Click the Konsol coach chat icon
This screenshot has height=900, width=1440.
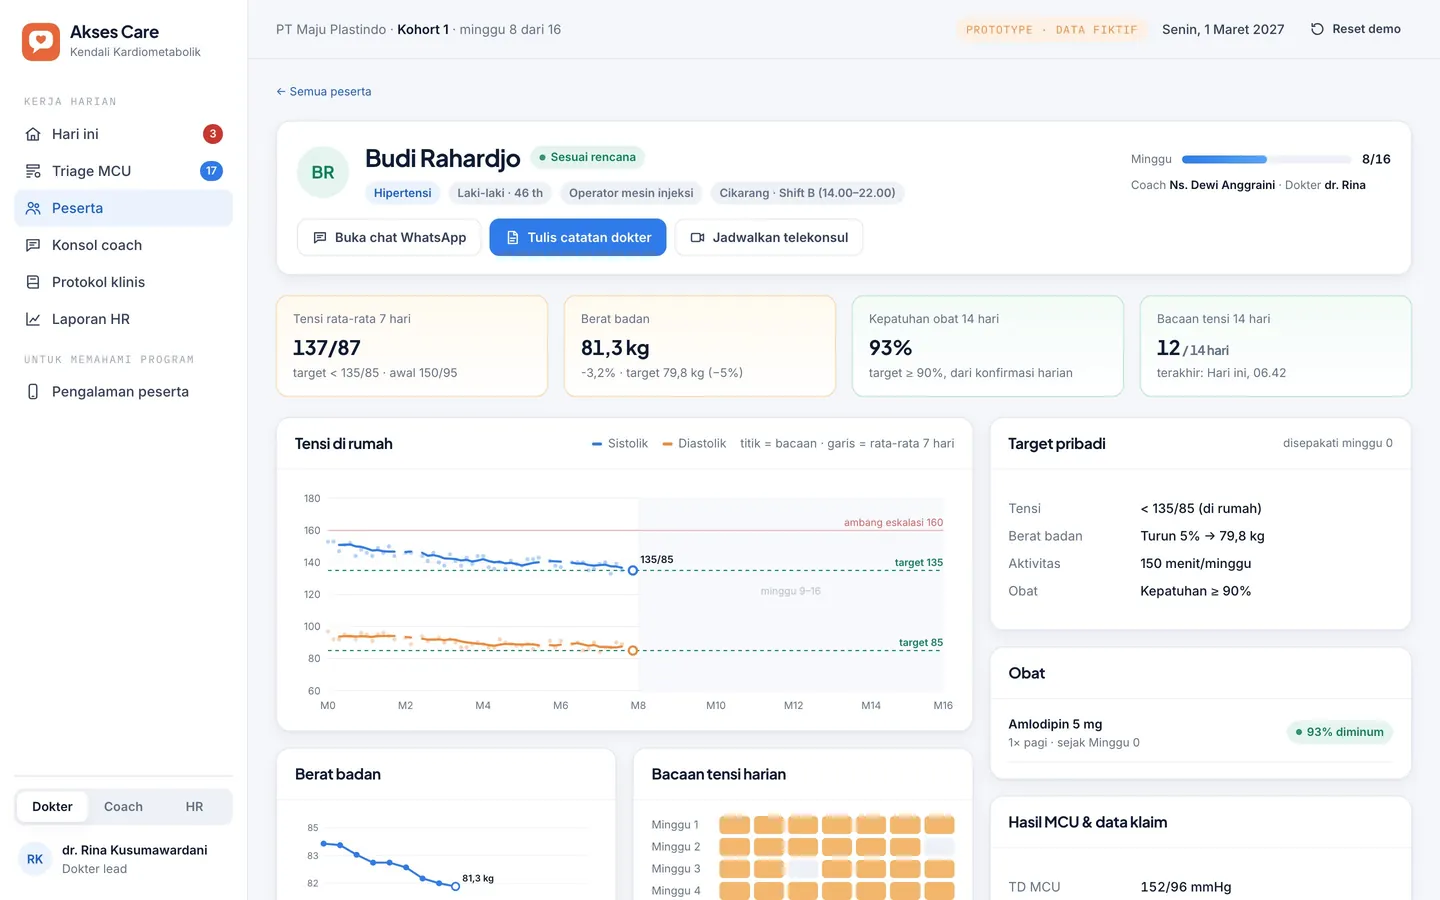click(33, 245)
